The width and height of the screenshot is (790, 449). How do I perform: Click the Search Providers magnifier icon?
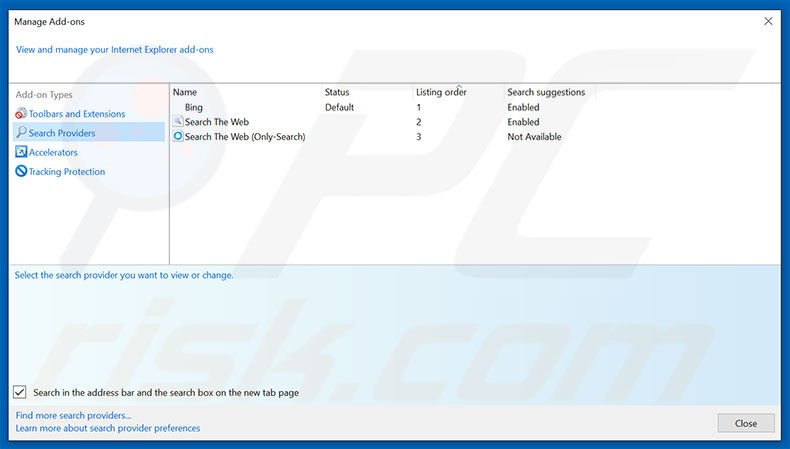21,133
